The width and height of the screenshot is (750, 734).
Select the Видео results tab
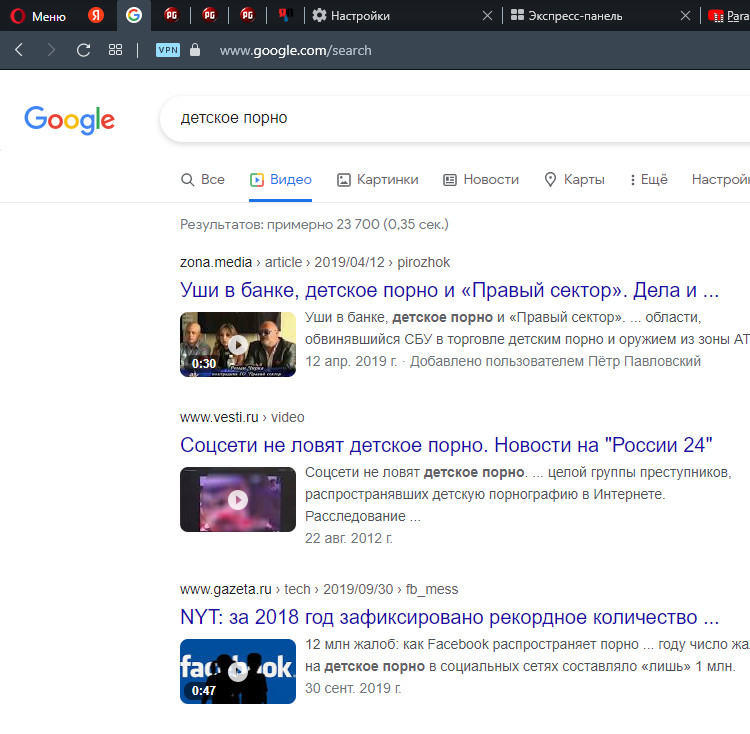point(281,179)
